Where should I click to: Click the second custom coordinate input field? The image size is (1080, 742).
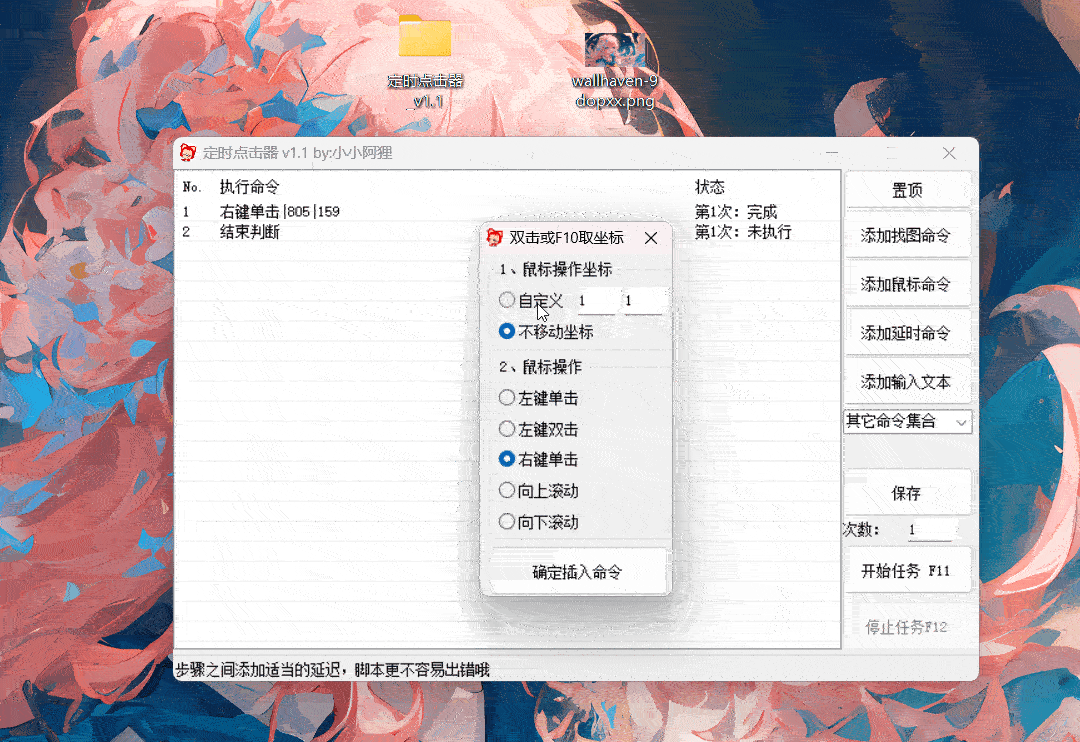(x=643, y=301)
